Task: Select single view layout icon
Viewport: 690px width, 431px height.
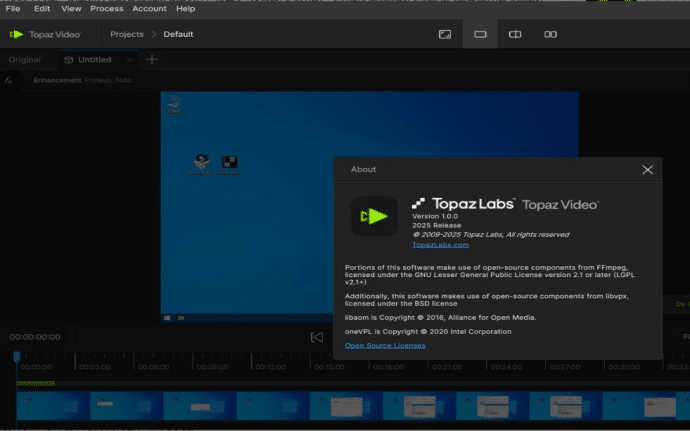Action: coord(480,34)
